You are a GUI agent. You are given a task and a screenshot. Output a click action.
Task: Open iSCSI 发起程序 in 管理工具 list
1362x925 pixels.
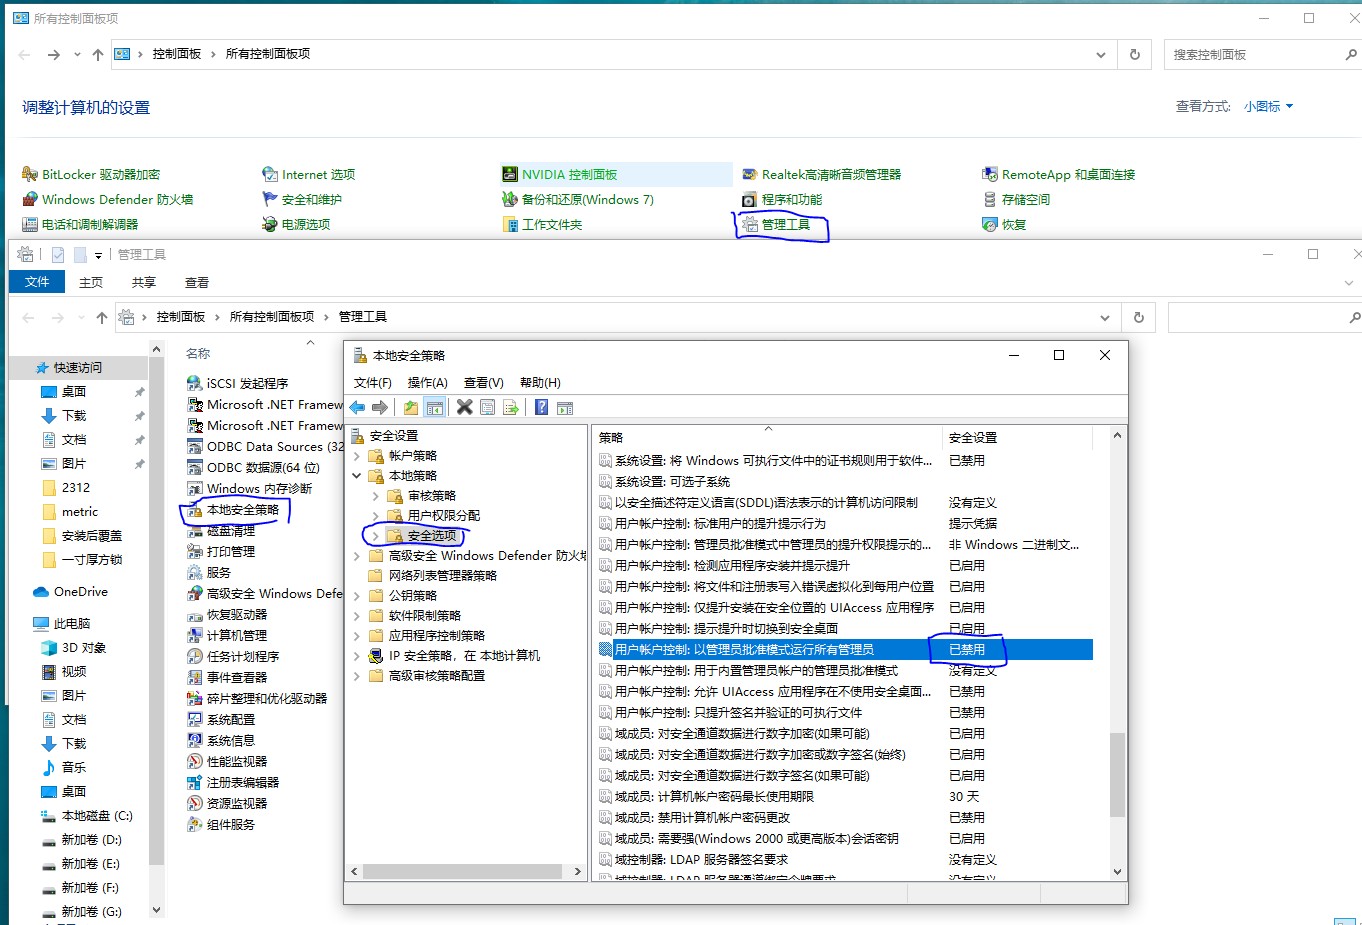(x=238, y=383)
